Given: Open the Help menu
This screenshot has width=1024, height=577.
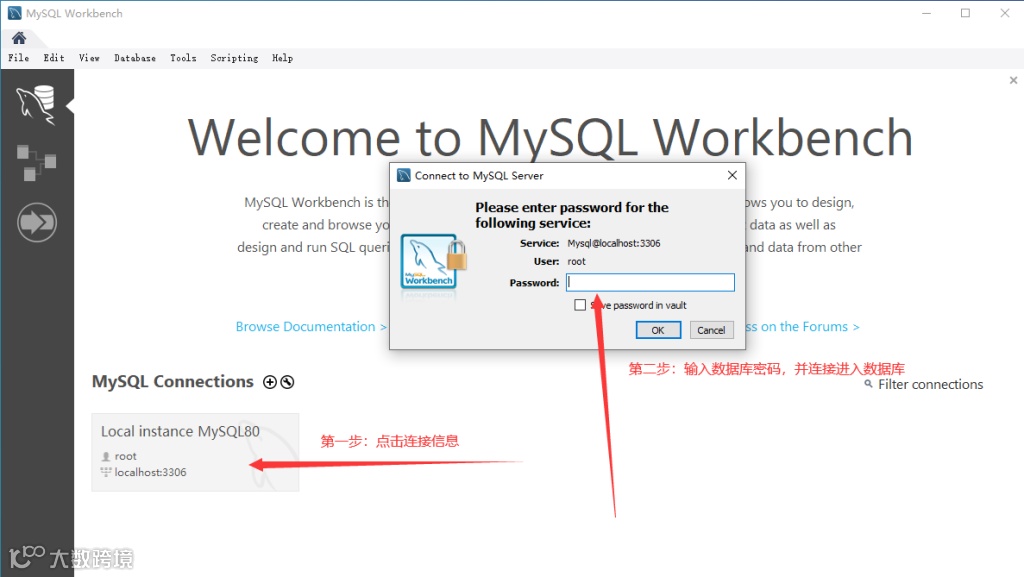Looking at the screenshot, I should pos(283,58).
